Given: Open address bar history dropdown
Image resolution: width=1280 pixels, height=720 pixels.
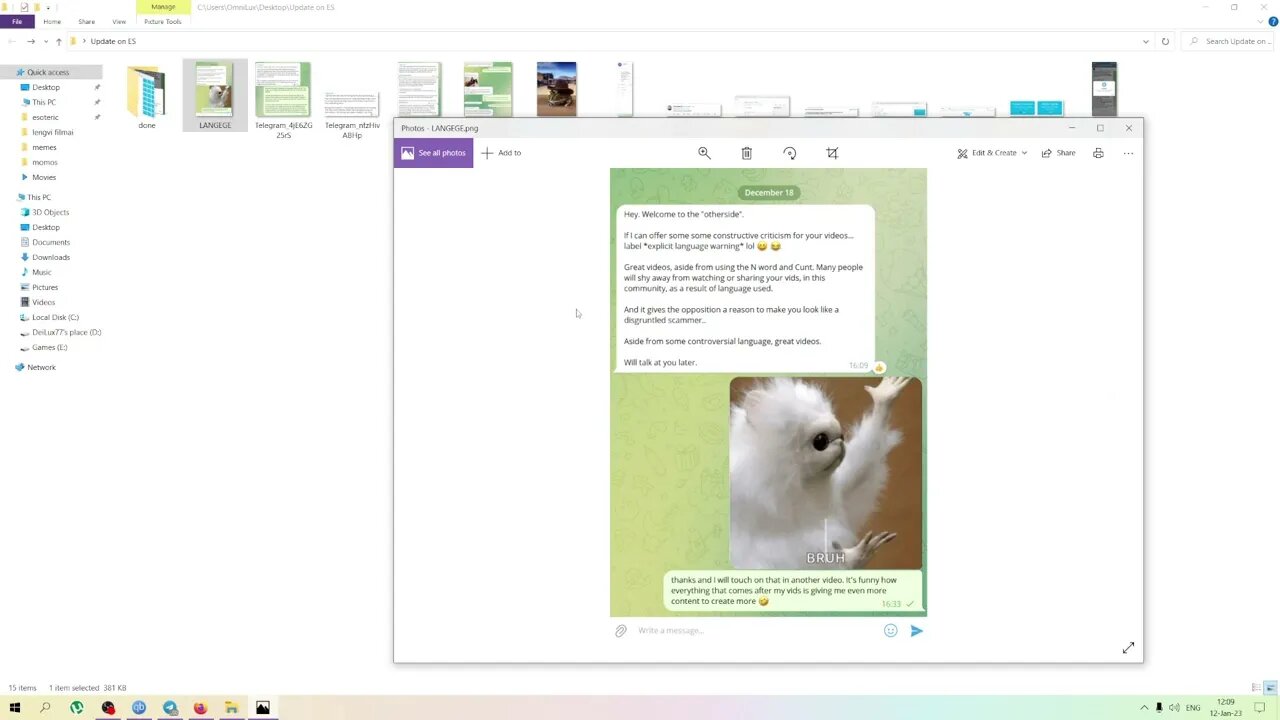Looking at the screenshot, I should (x=1145, y=41).
